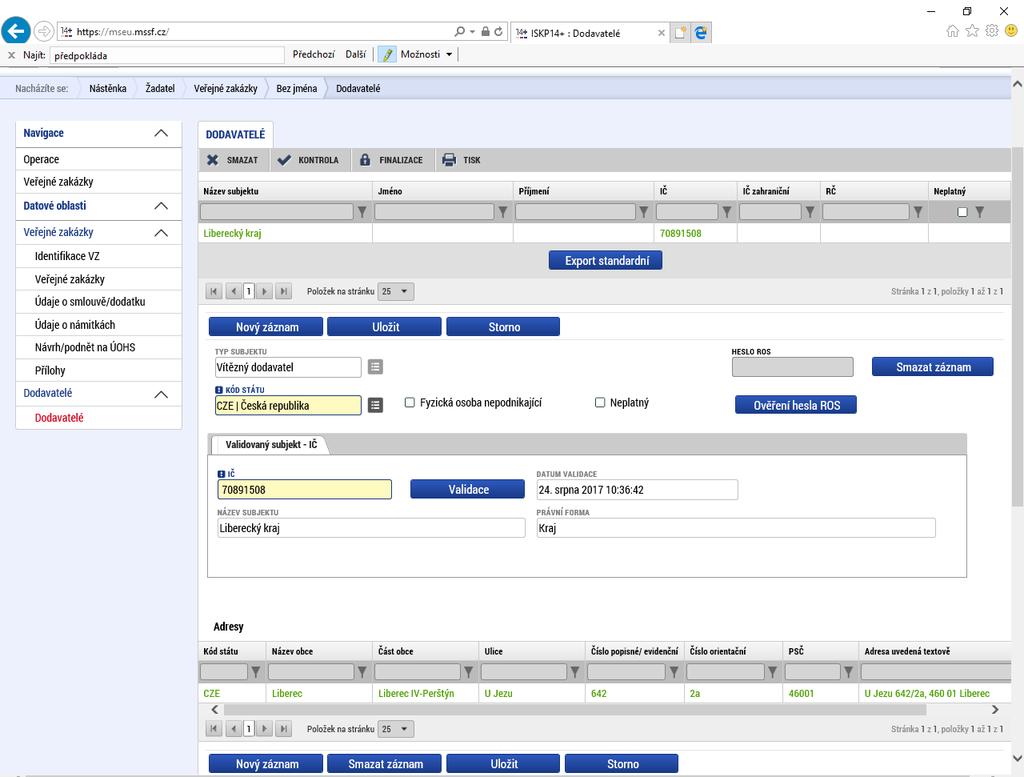Collapse Veřejné zakázky sidebar group
Image resolution: width=1024 pixels, height=777 pixels.
(161, 233)
